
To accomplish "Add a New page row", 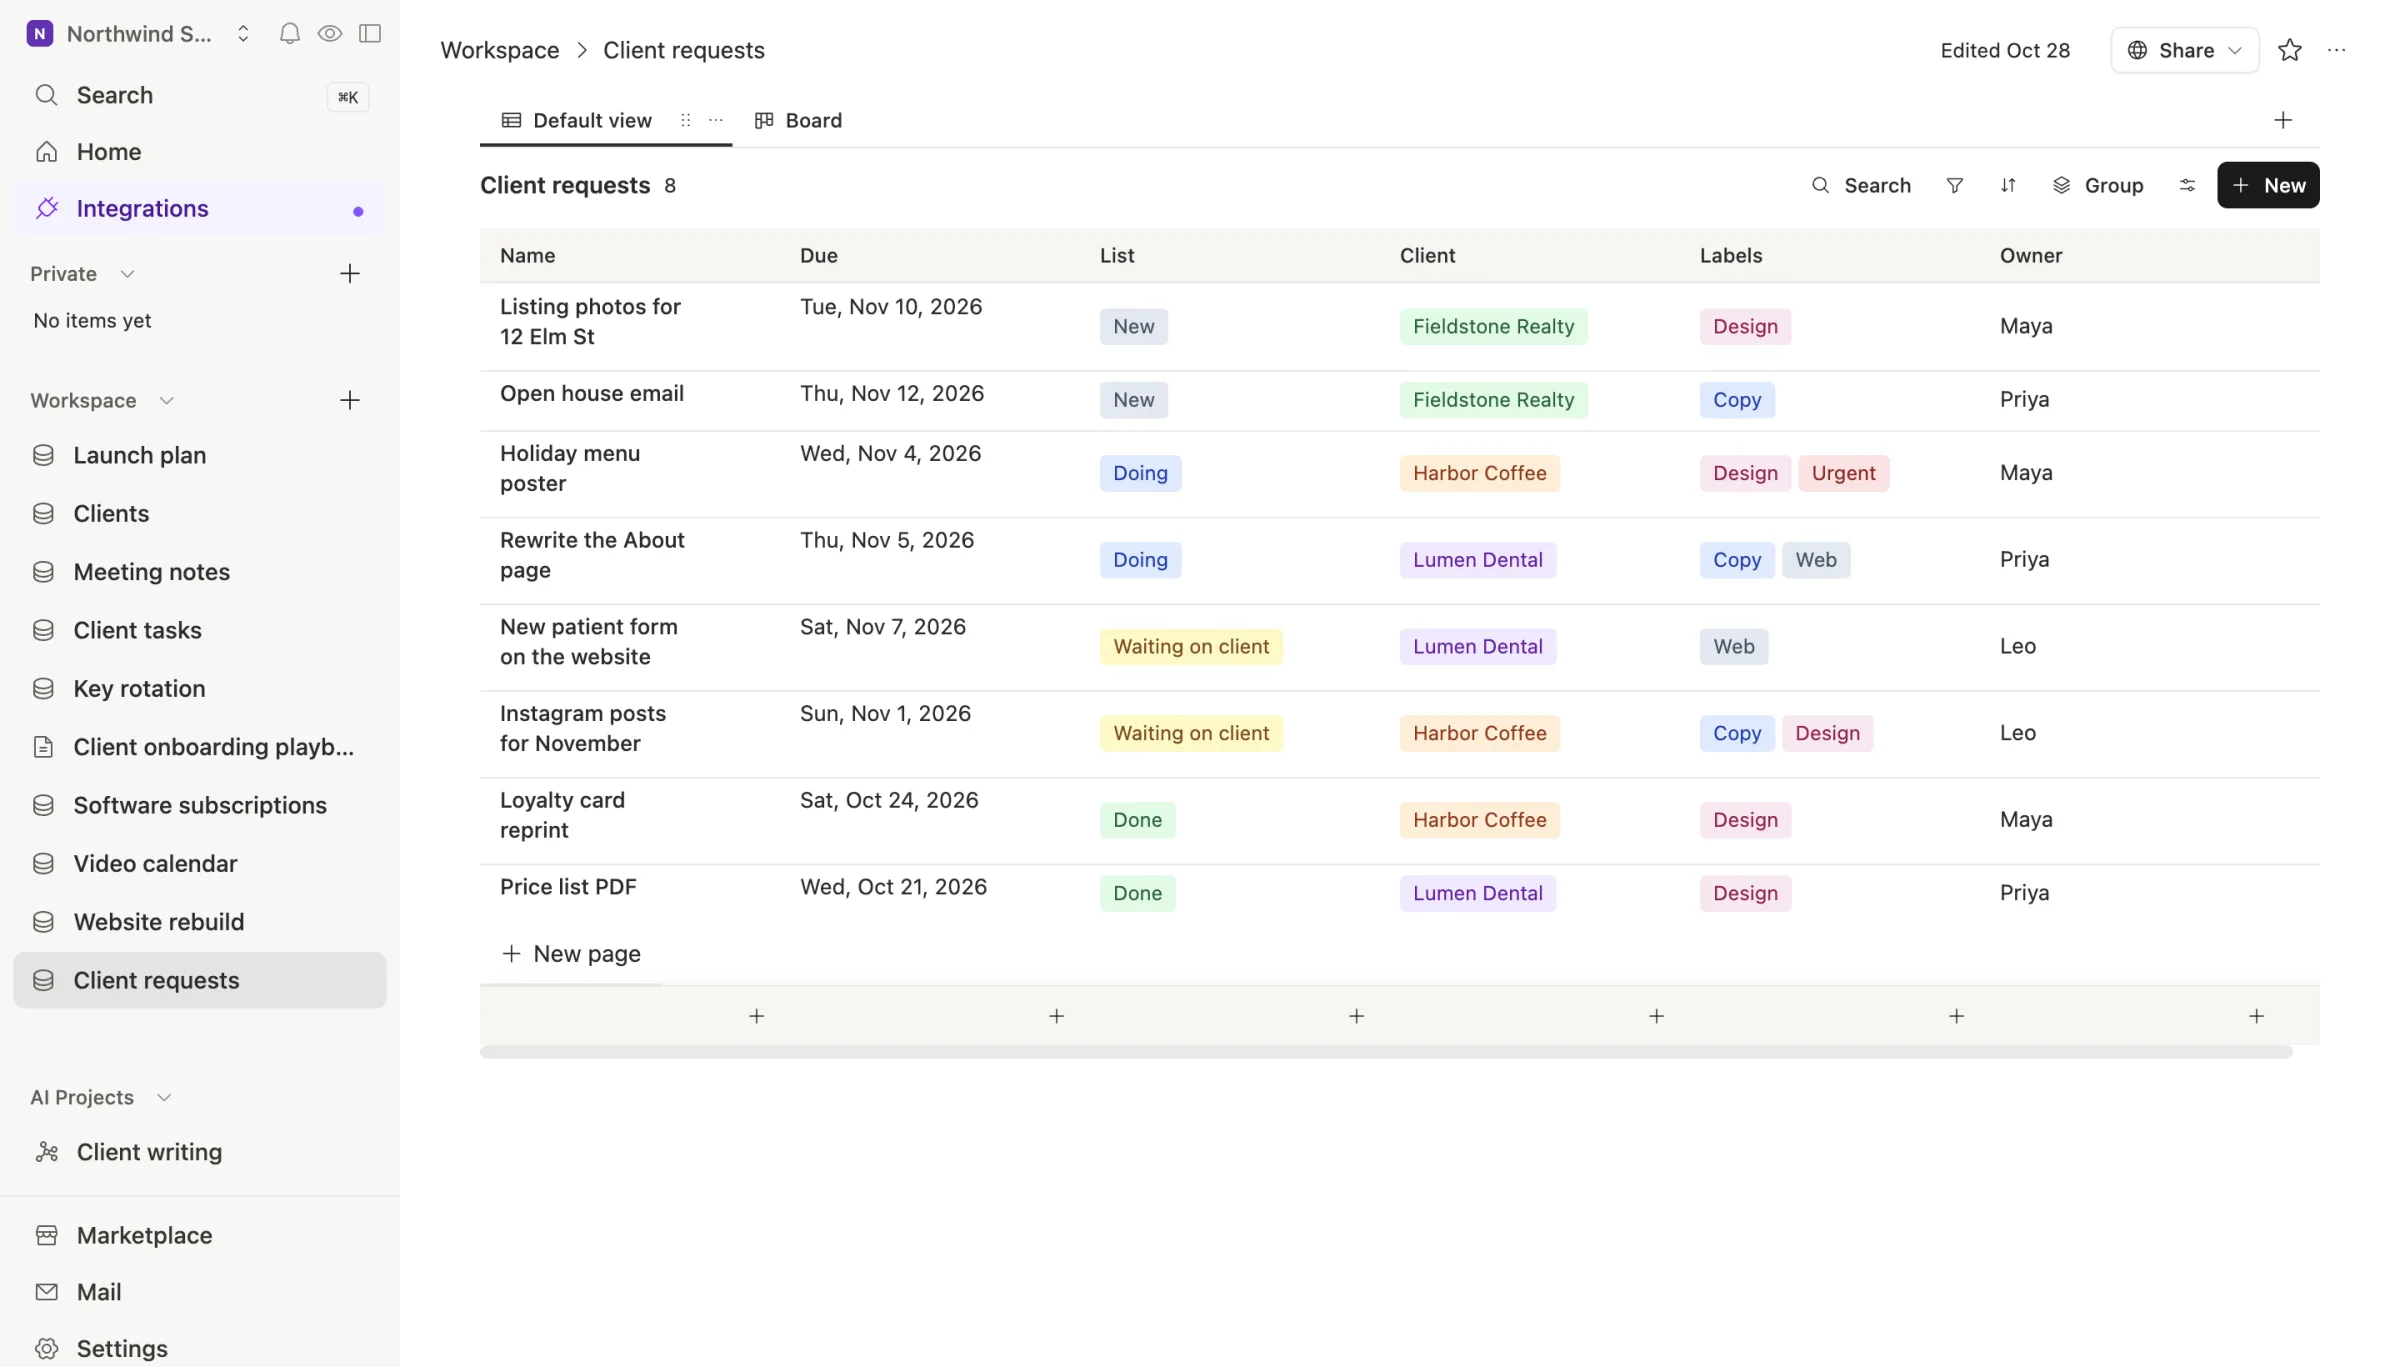I will [x=571, y=955].
